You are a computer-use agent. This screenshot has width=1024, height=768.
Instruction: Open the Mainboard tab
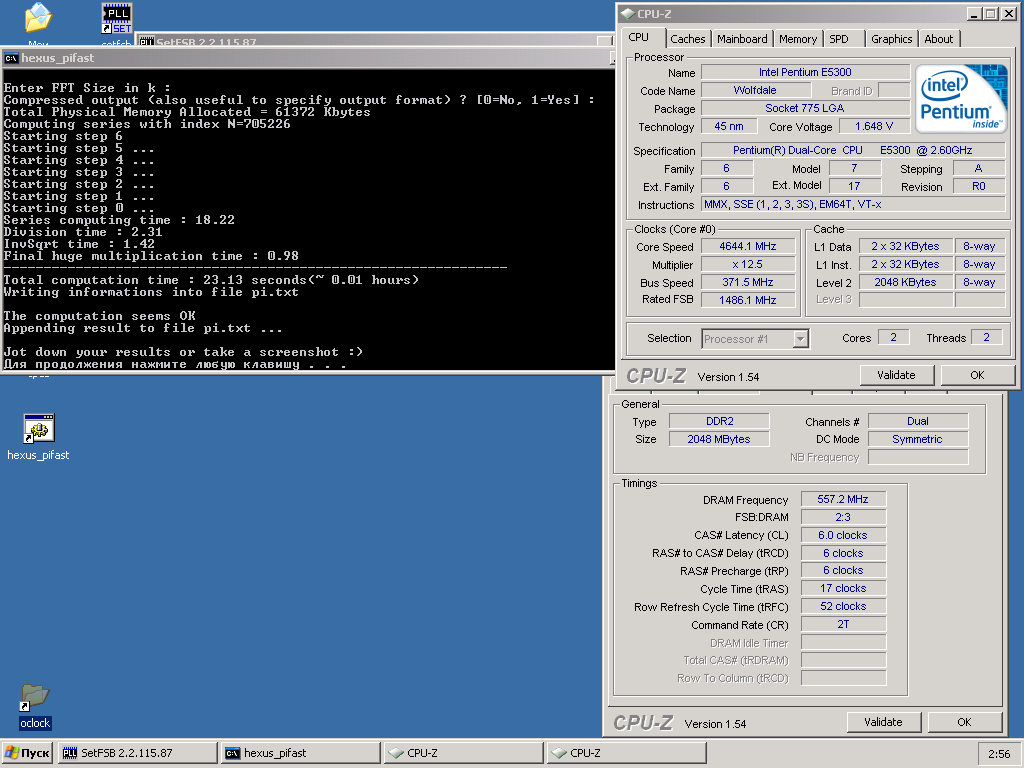[742, 39]
